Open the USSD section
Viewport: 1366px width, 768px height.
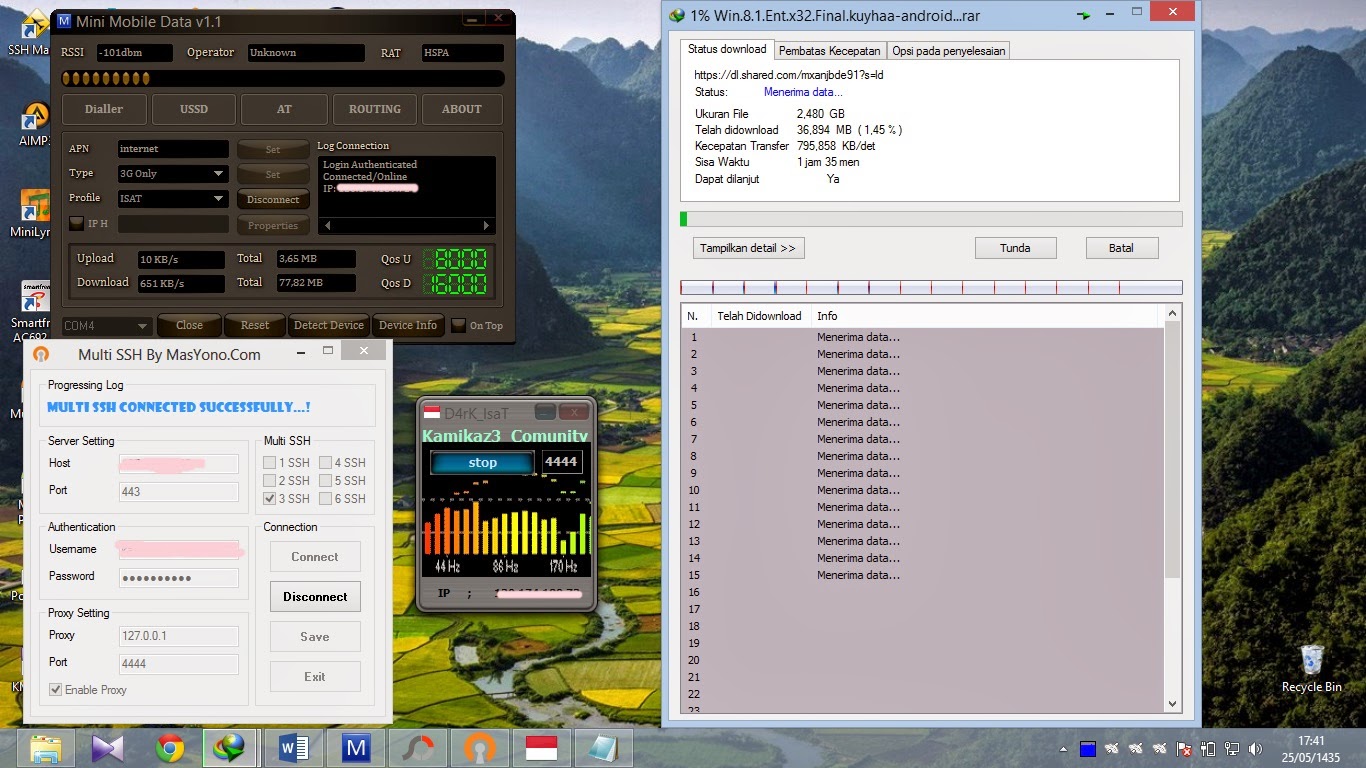pos(194,109)
